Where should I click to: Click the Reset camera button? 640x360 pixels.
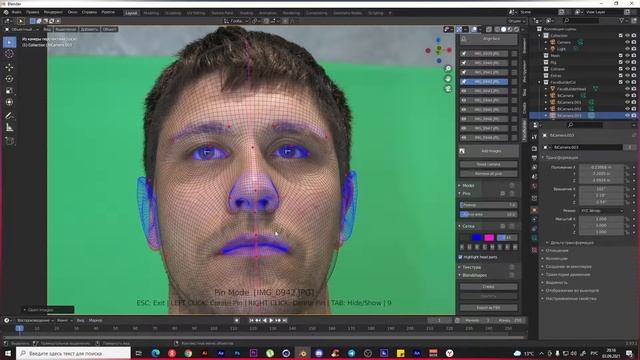pyautogui.click(x=489, y=164)
